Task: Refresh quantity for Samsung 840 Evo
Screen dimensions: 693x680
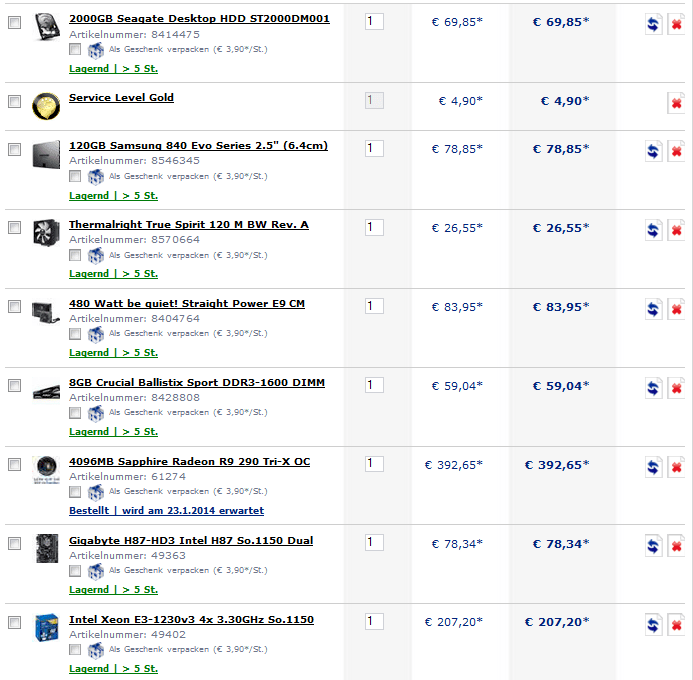Action: click(x=653, y=151)
